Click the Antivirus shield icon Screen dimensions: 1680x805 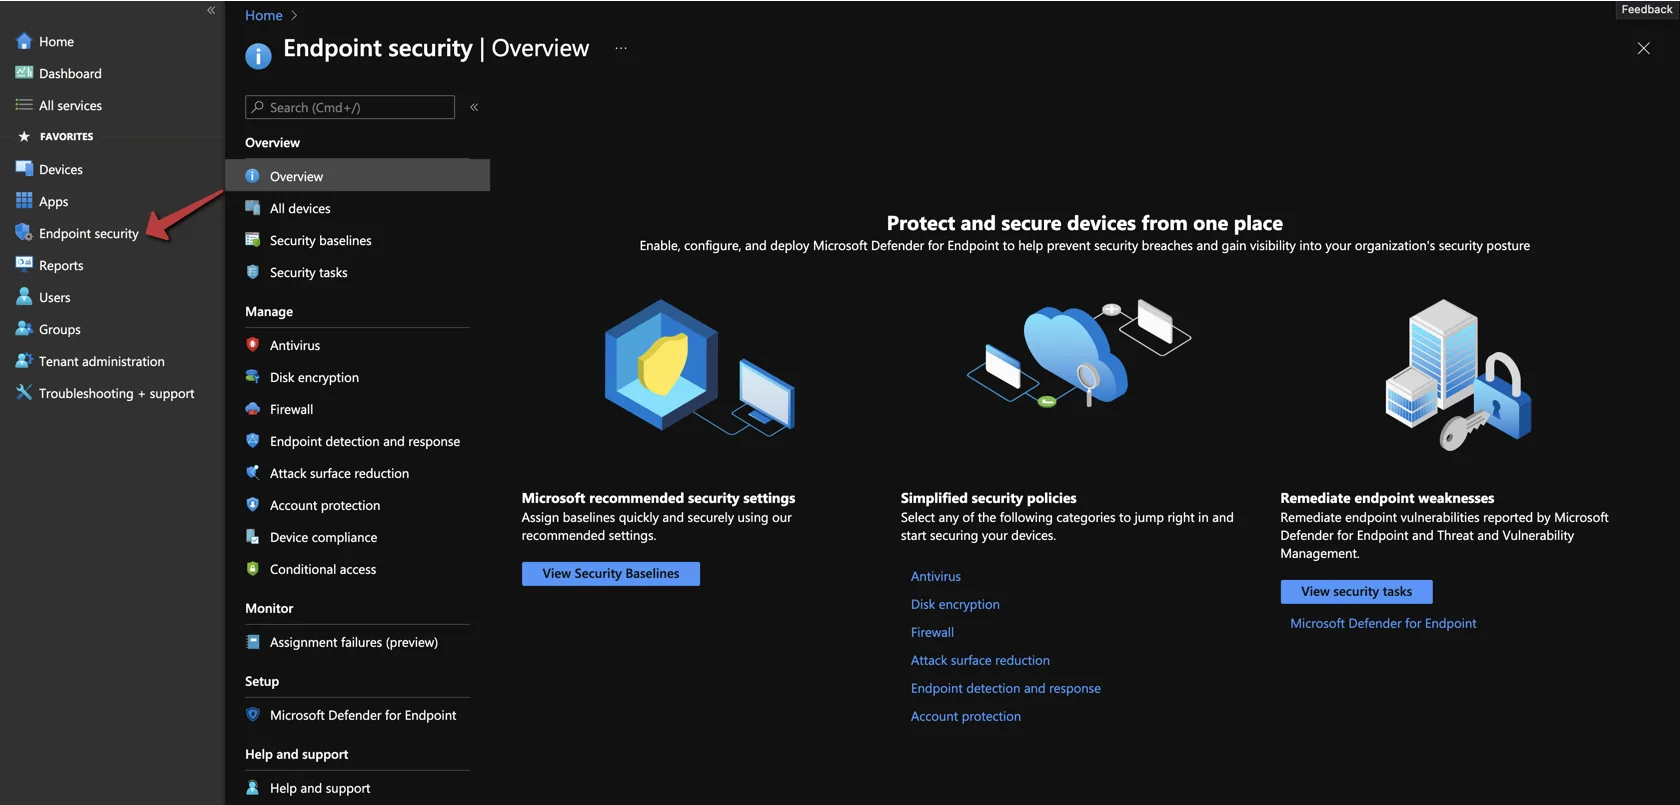253,345
